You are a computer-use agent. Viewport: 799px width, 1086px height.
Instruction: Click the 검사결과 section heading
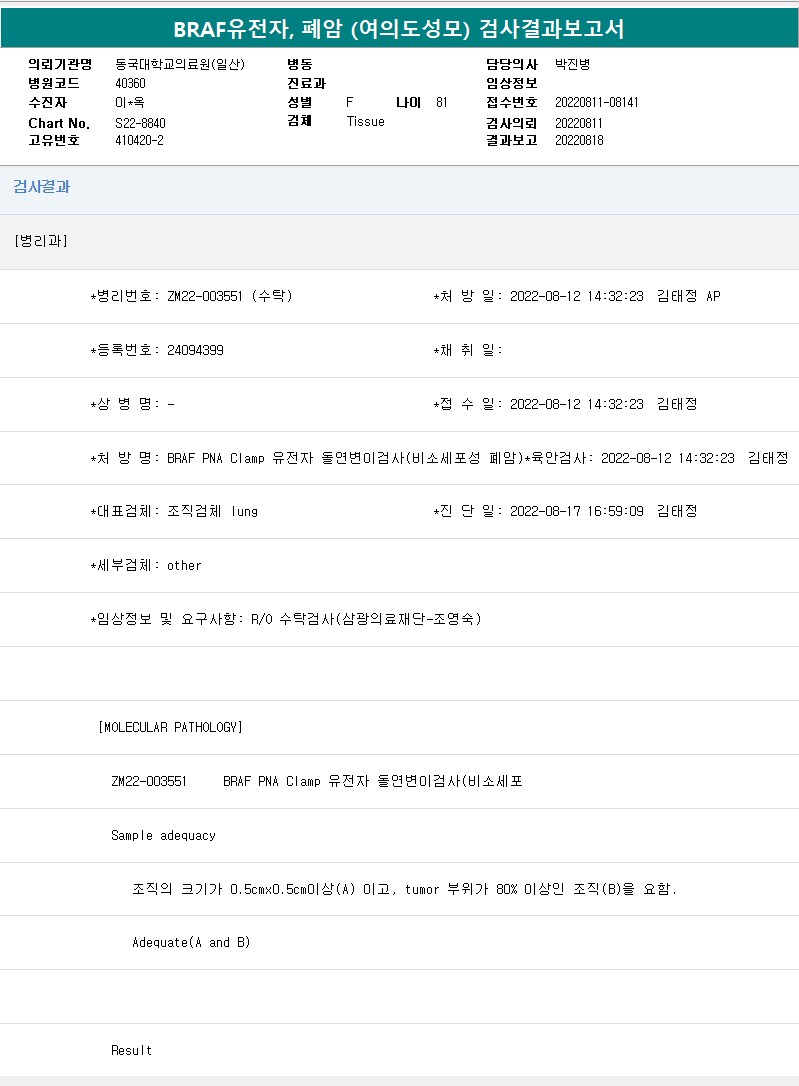(42, 186)
